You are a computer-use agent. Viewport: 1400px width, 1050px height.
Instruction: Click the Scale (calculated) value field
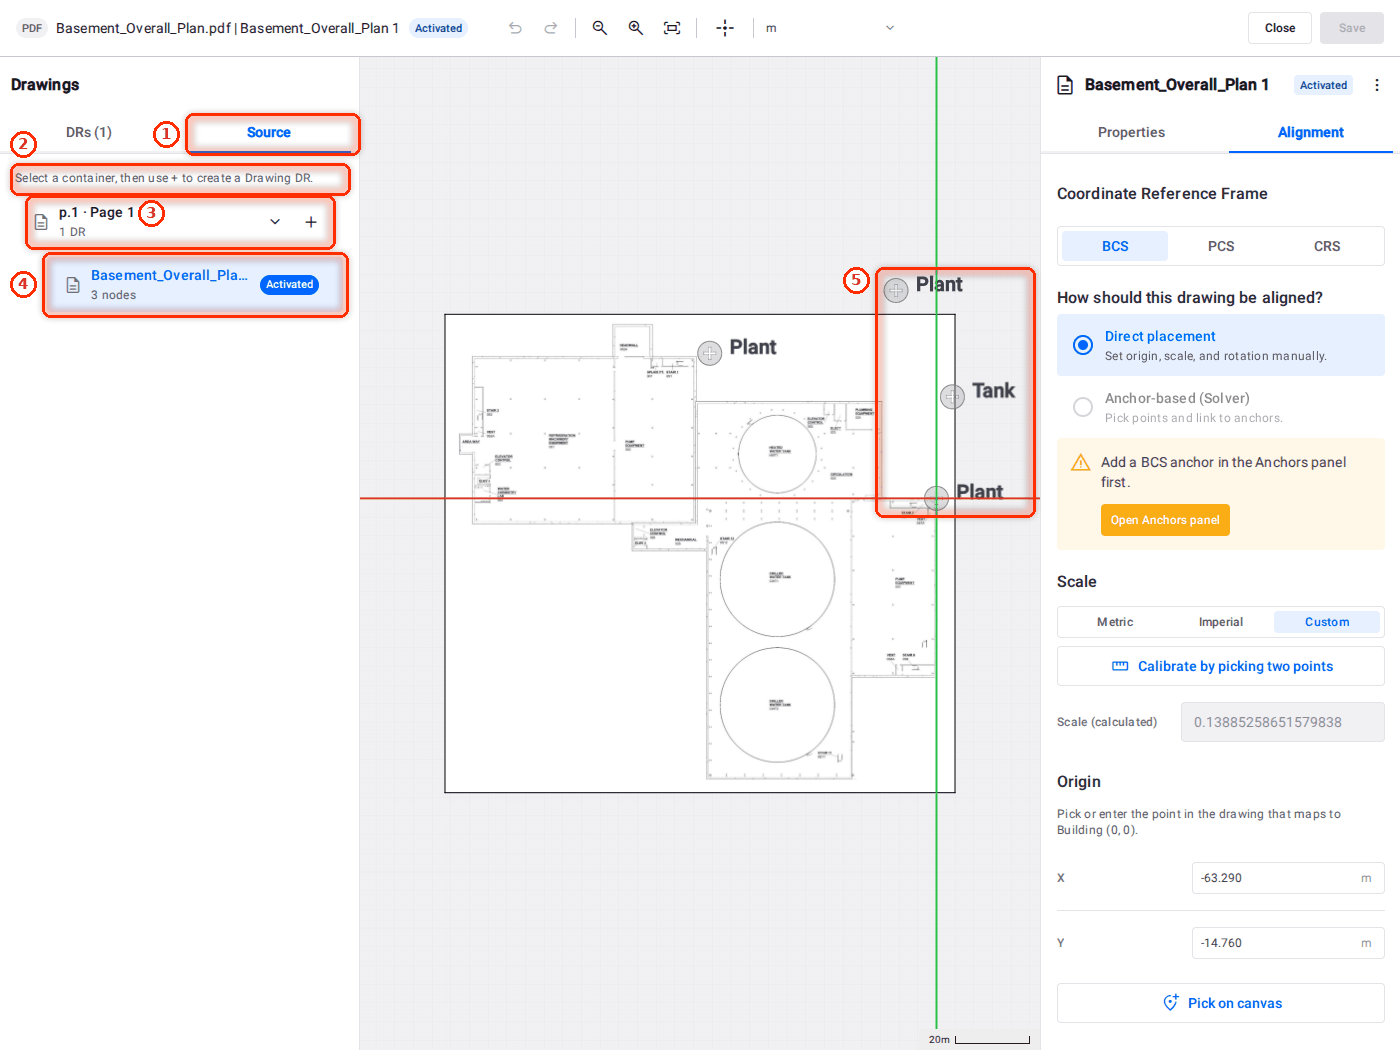[1283, 722]
